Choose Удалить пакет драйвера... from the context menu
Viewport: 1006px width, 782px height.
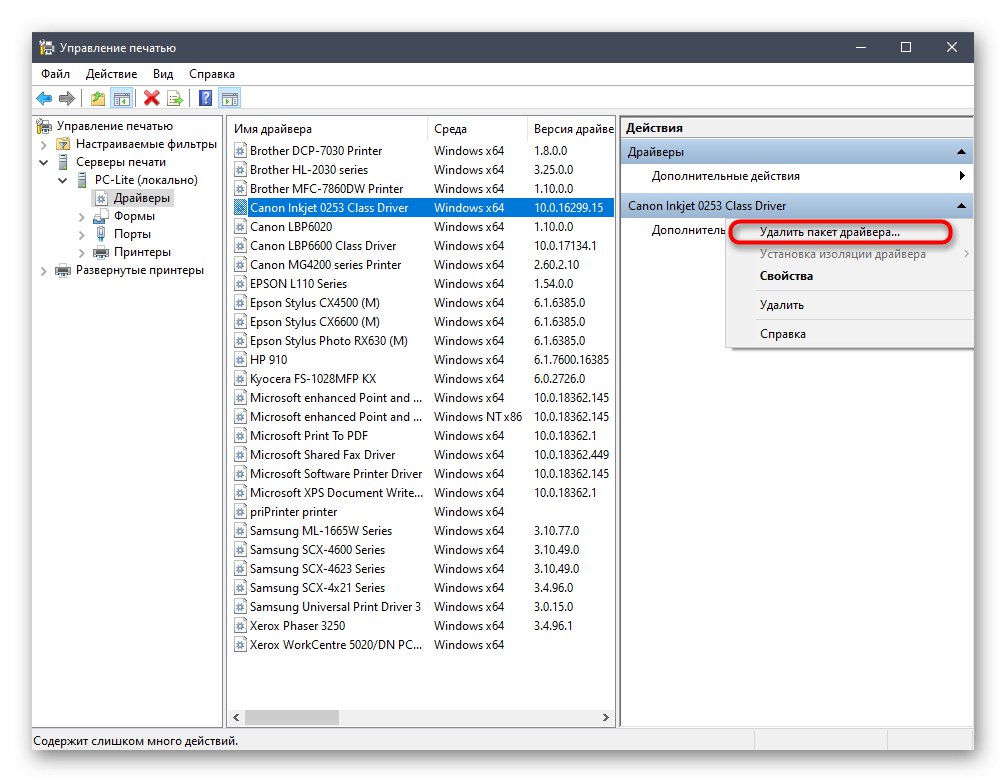(840, 232)
